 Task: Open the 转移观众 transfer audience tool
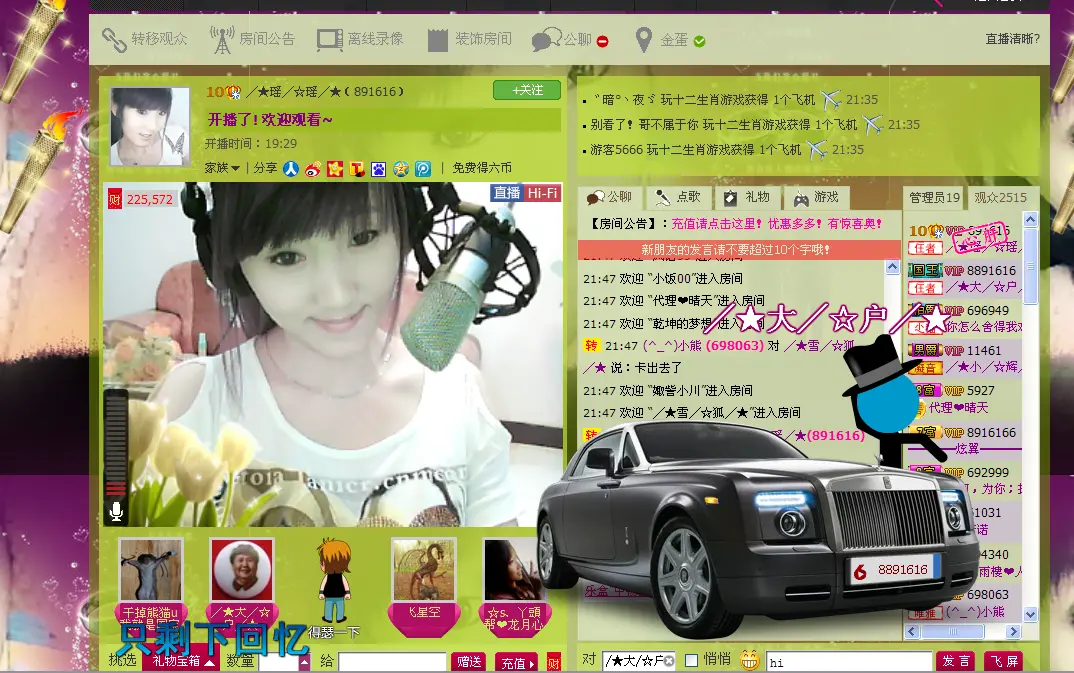click(145, 39)
